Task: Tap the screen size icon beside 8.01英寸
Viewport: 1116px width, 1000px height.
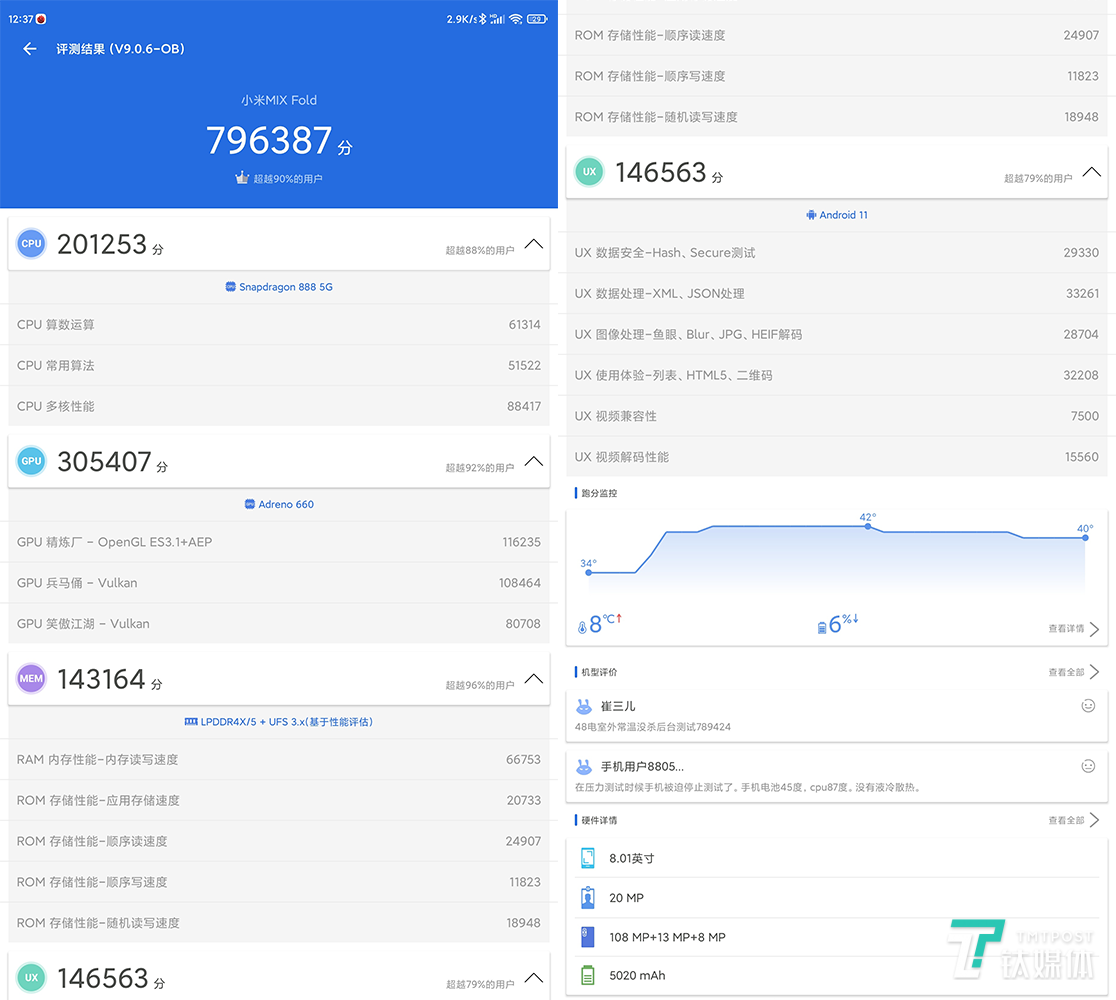Action: click(x=587, y=858)
